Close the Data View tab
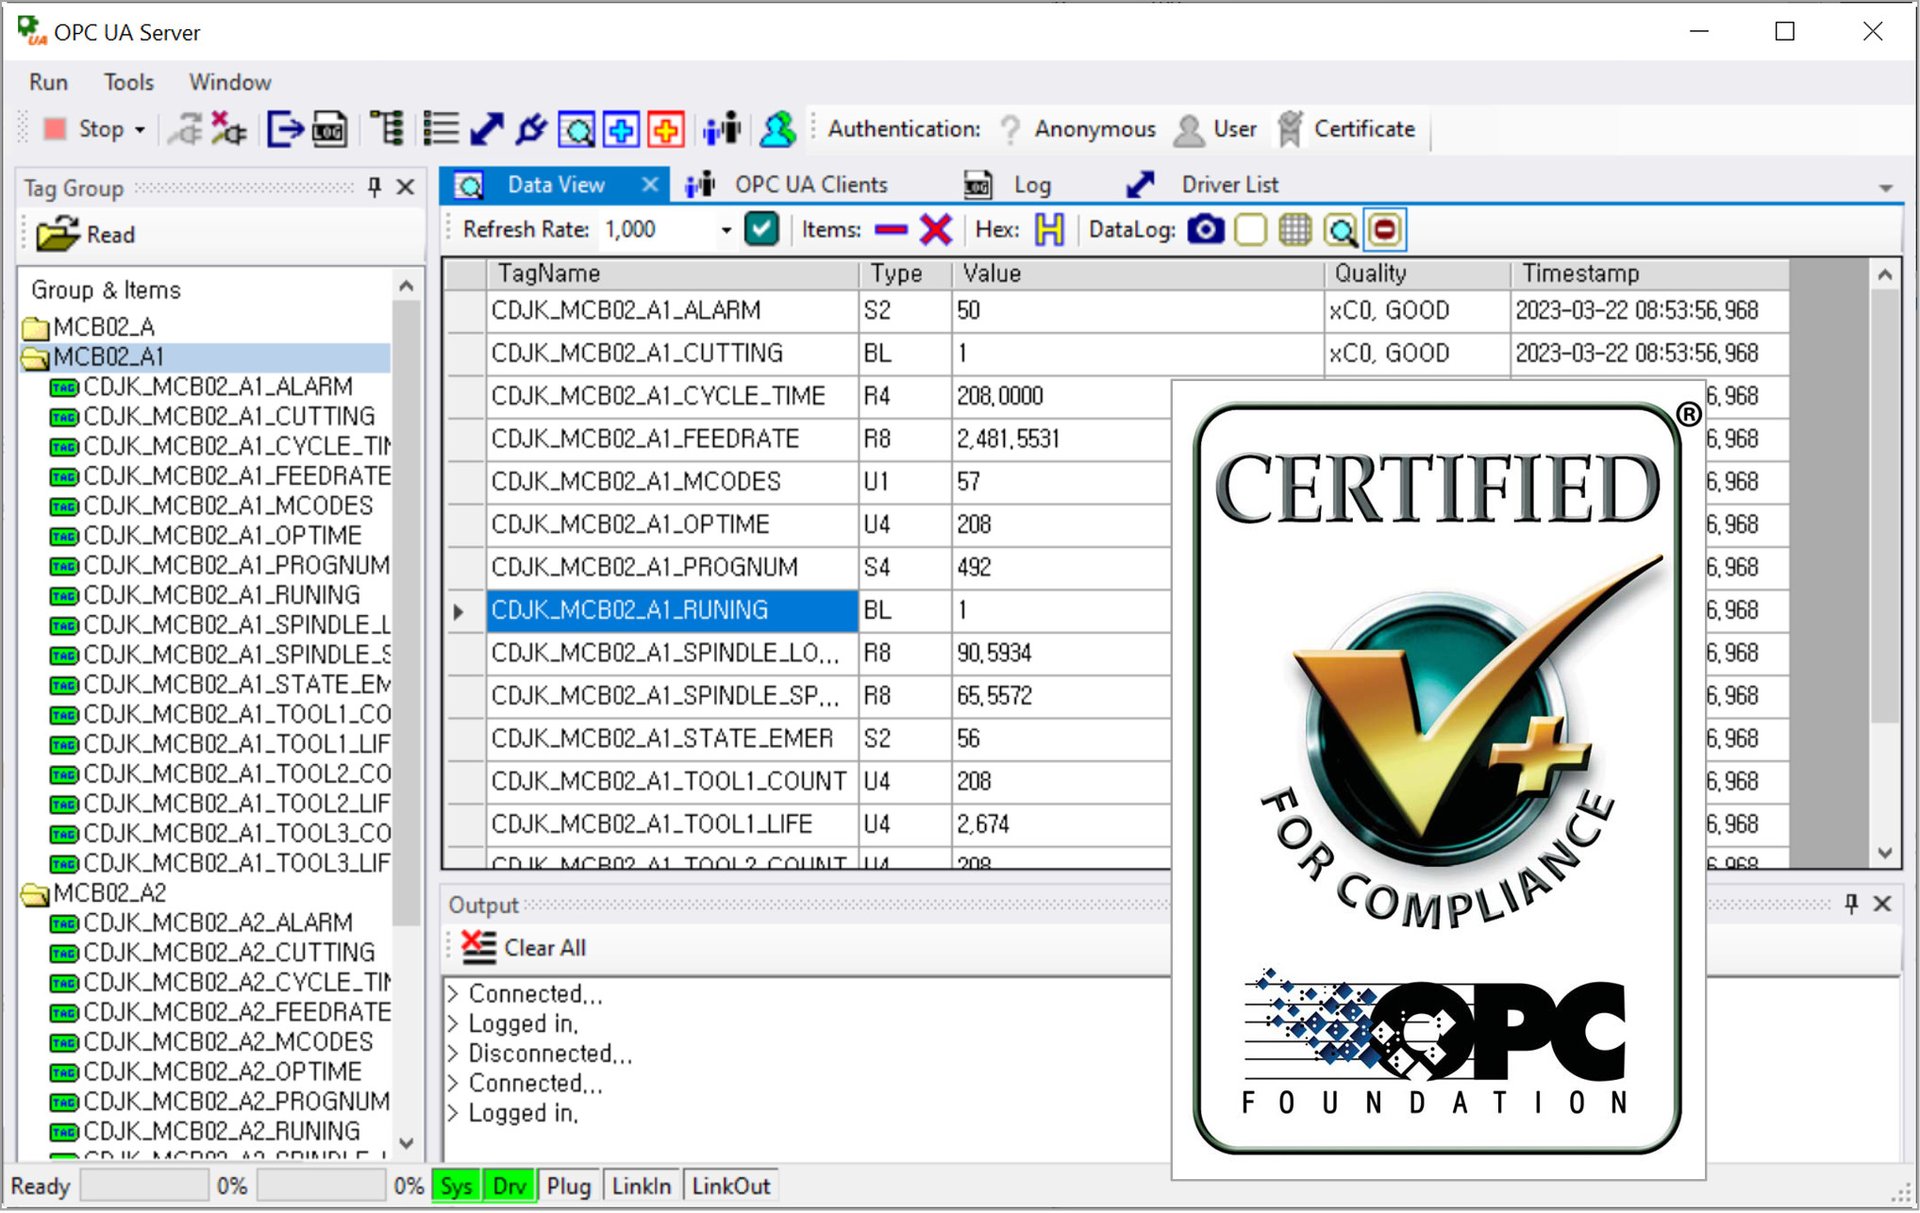1920x1213 pixels. click(650, 184)
